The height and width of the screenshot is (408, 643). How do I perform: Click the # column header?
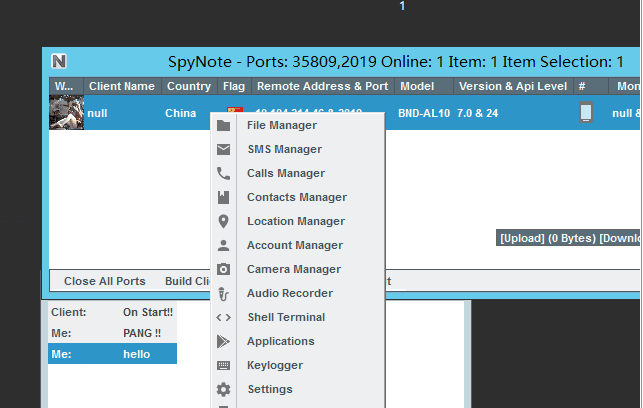(x=591, y=86)
